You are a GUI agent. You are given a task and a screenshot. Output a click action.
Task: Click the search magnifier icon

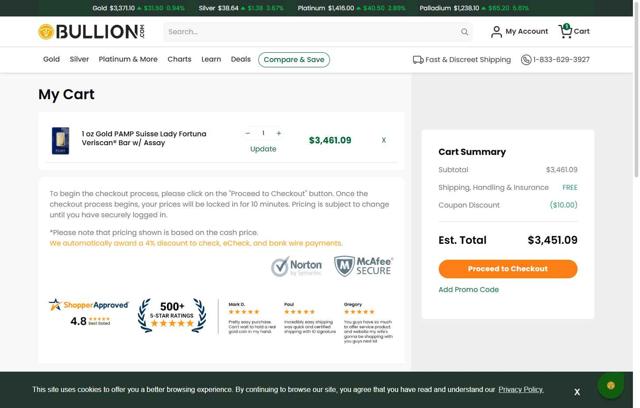[x=464, y=32]
